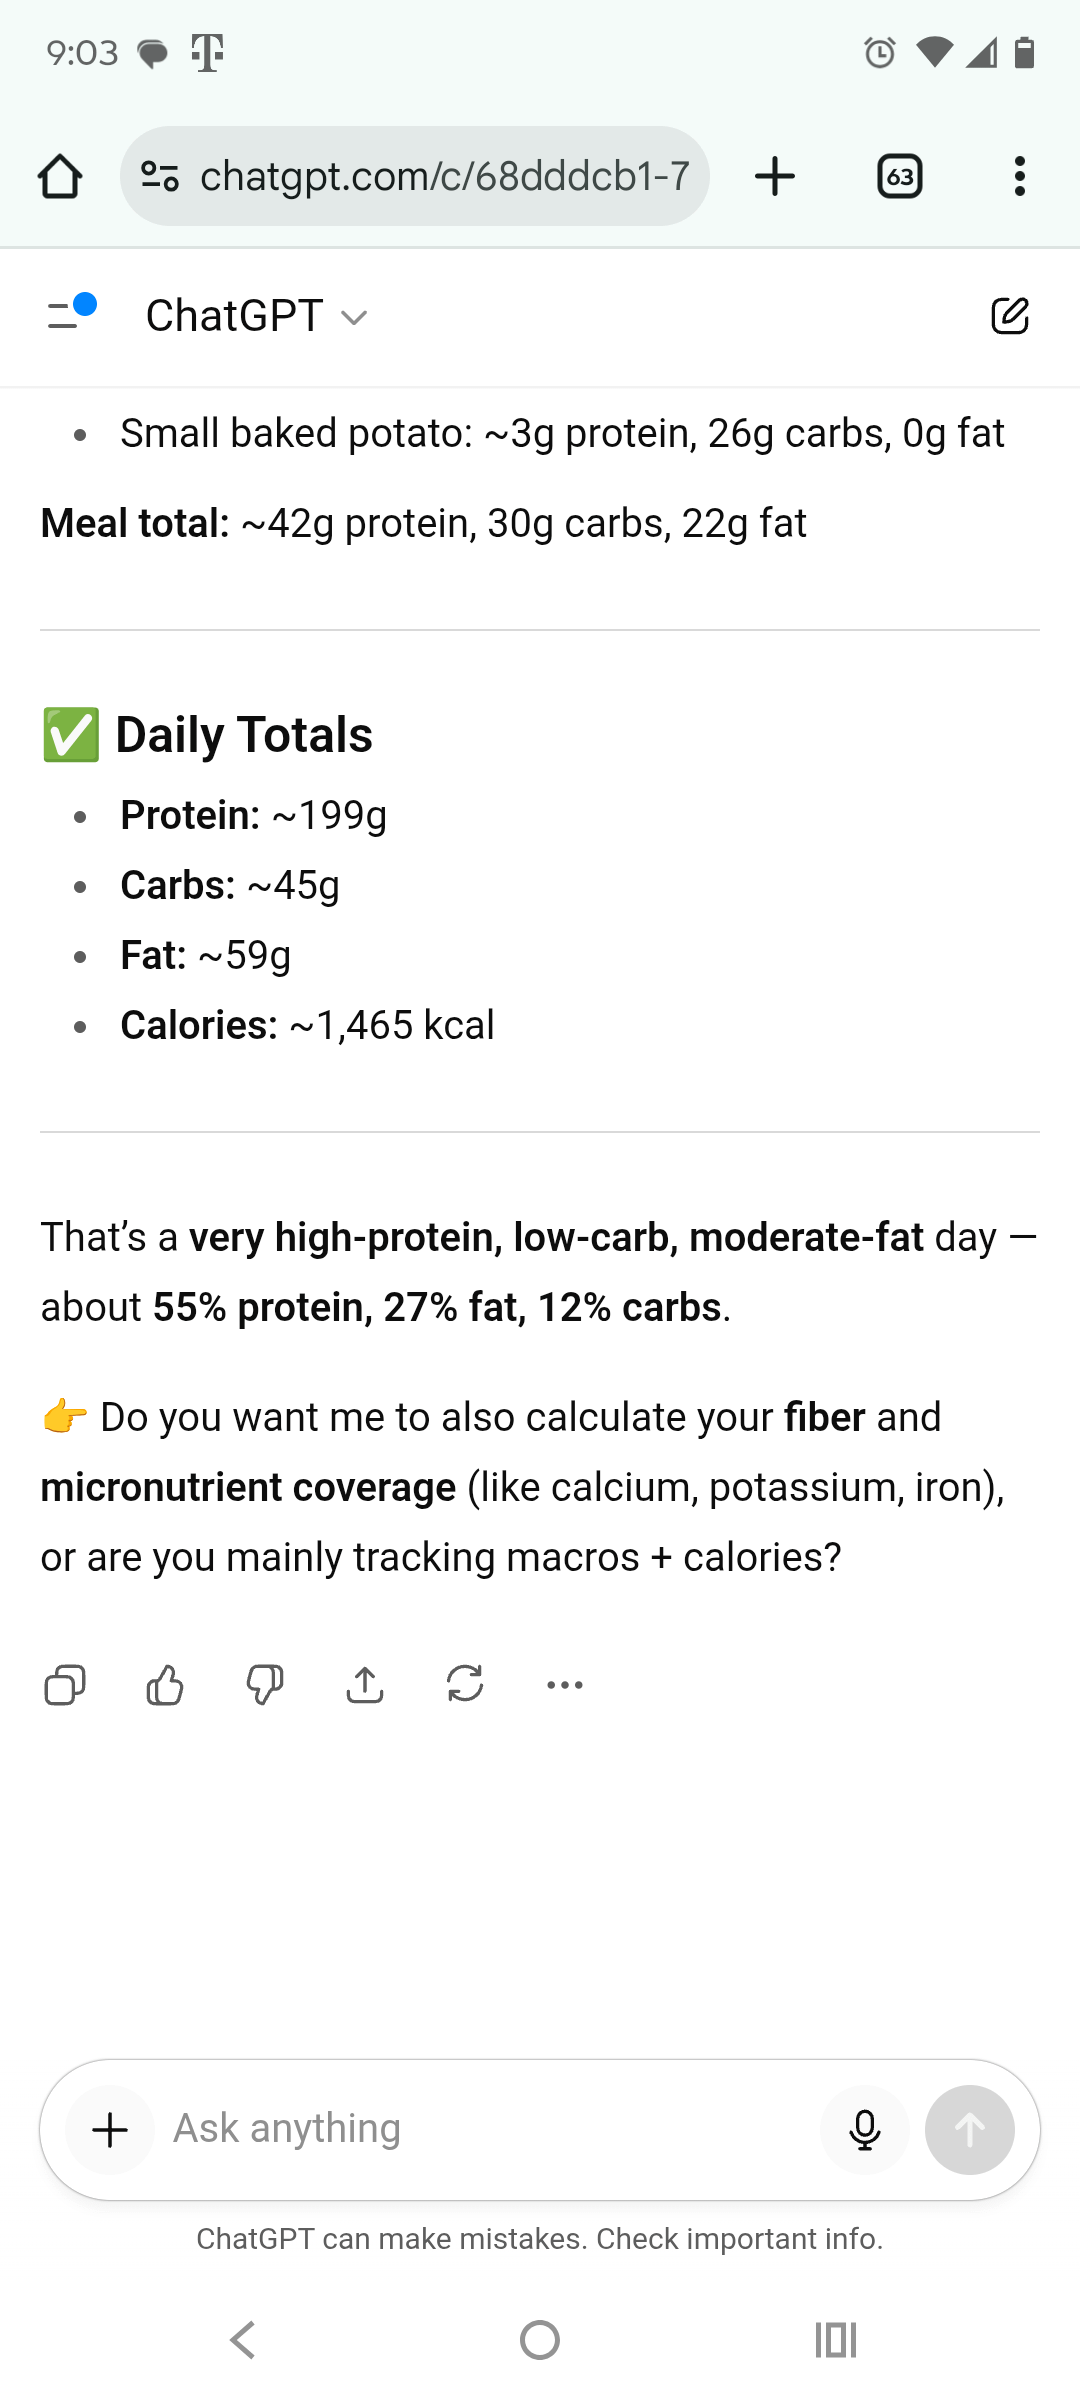Image resolution: width=1080 pixels, height=2400 pixels.
Task: Tap the microphone for voice input
Action: (864, 2129)
